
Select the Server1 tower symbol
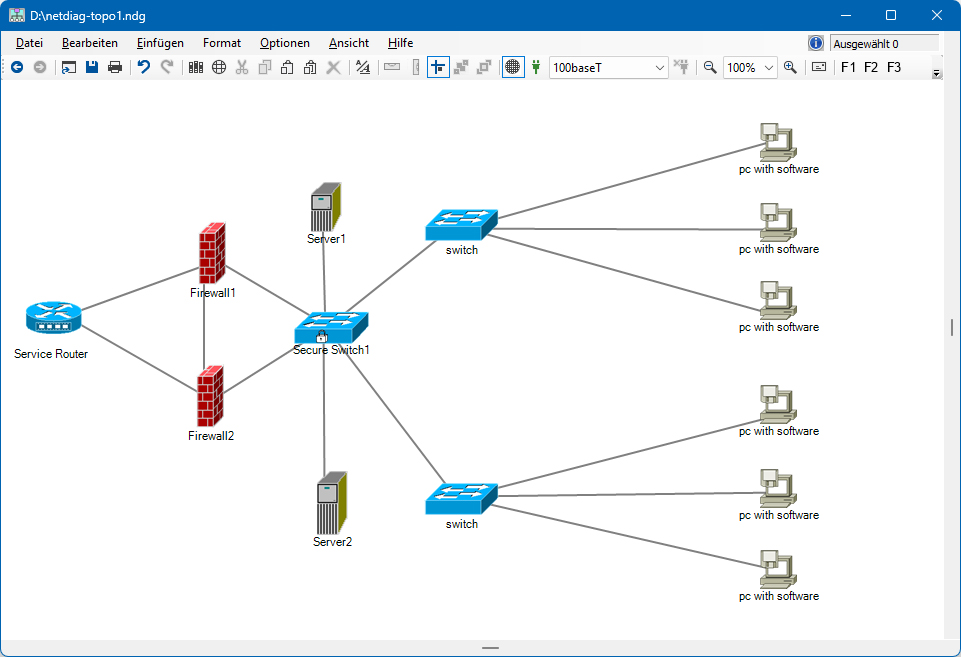click(325, 207)
